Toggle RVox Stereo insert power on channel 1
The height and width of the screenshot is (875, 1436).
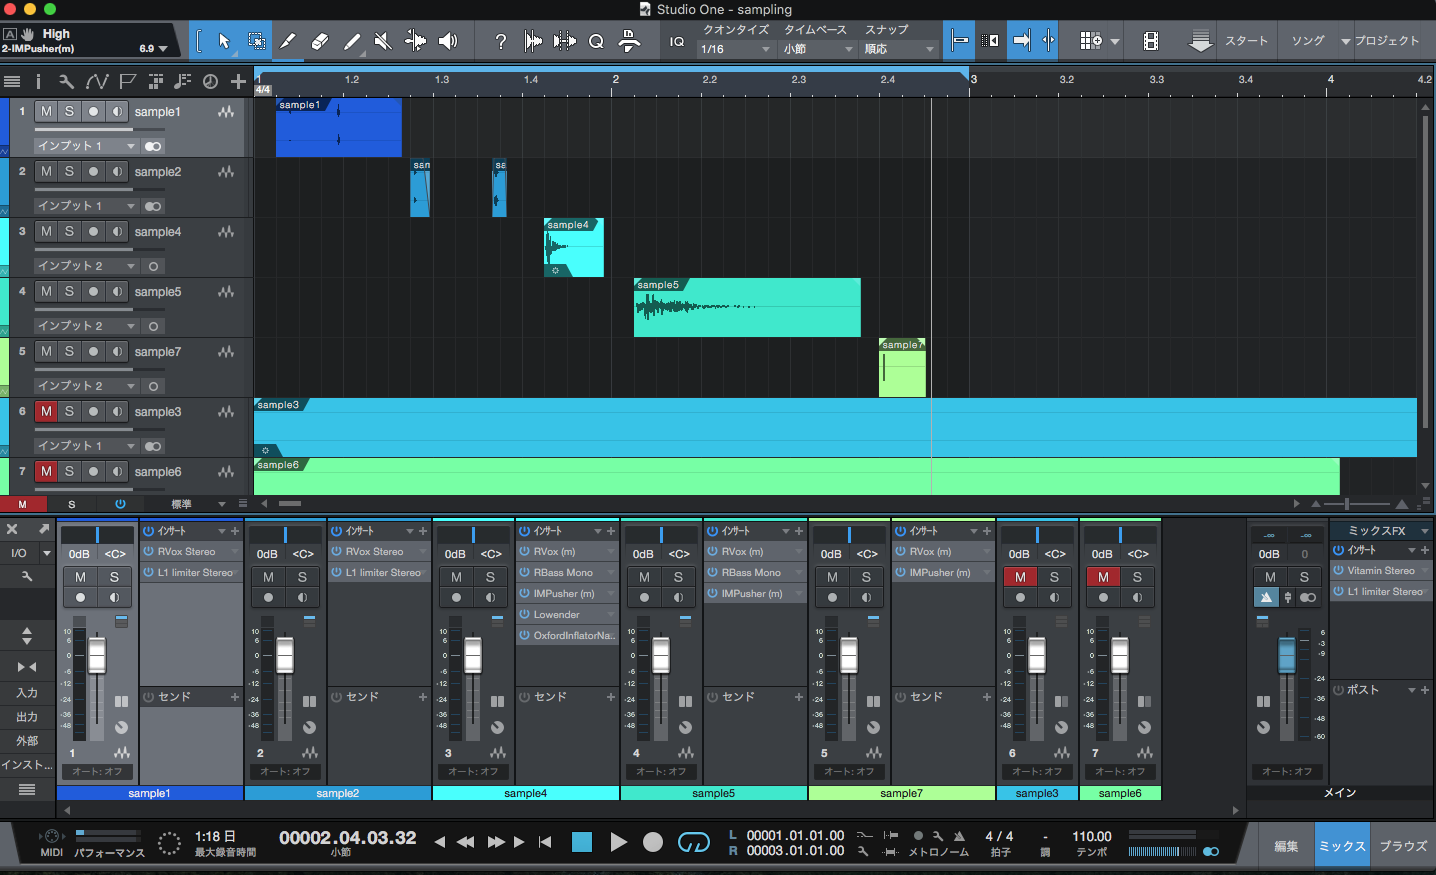[148, 552]
